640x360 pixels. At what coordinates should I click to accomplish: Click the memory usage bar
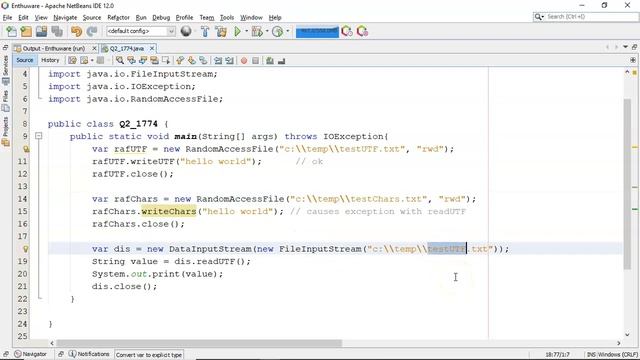tap(317, 31)
